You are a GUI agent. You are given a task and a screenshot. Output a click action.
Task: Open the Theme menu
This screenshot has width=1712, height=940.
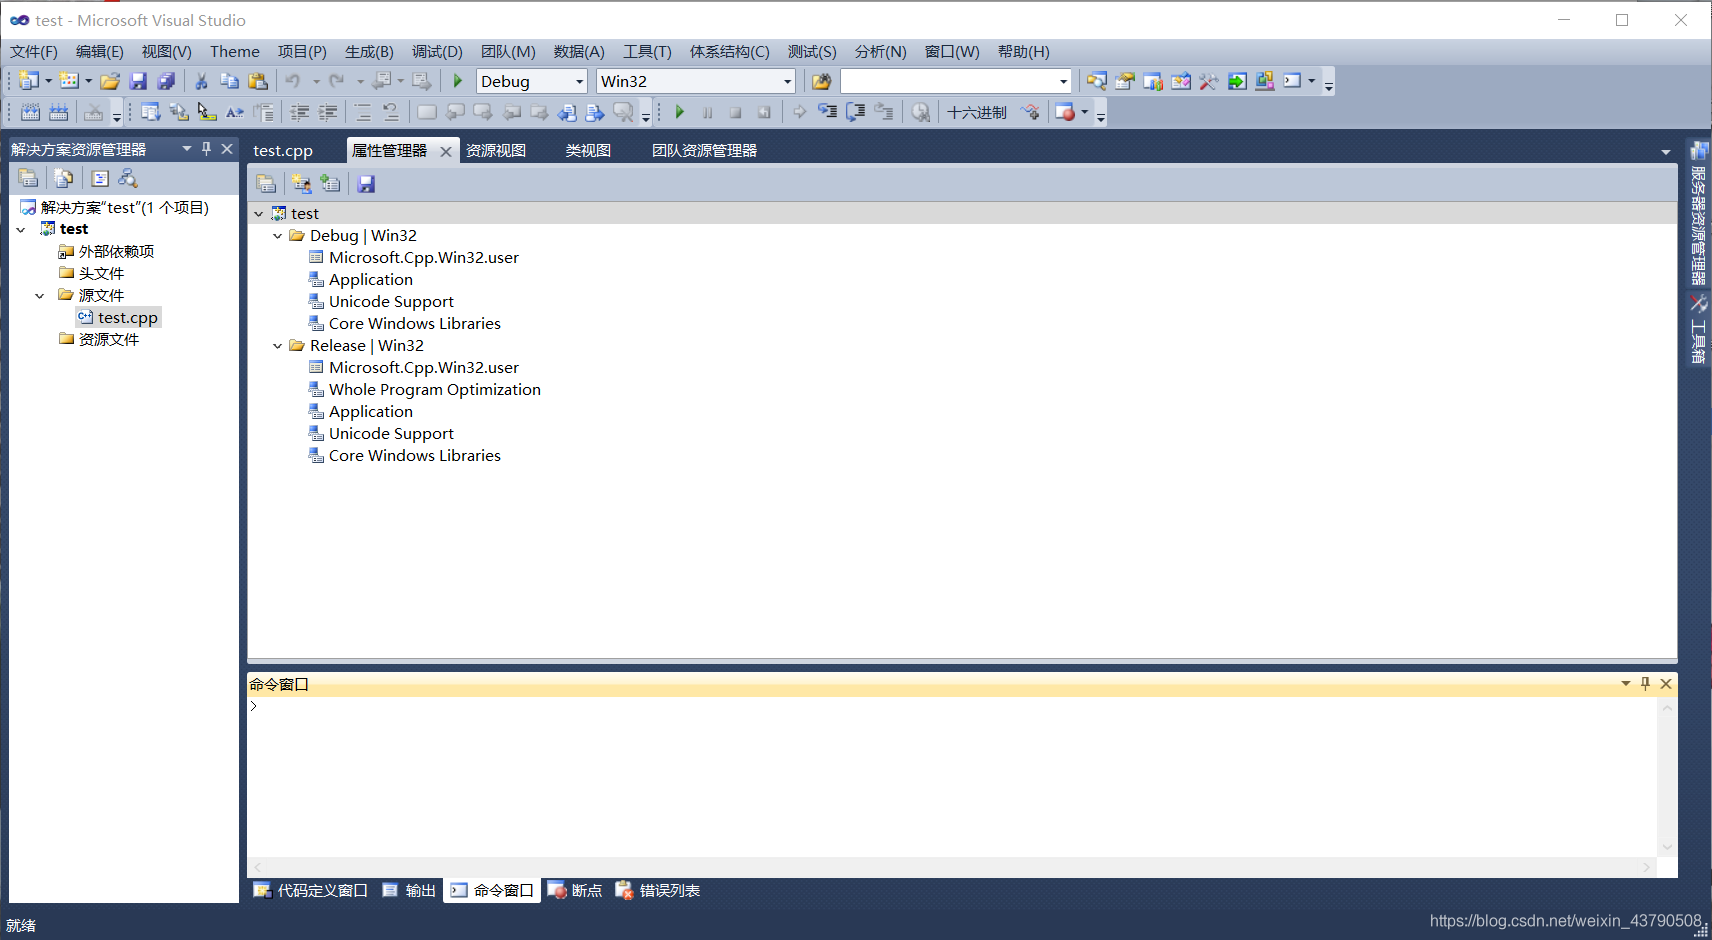(x=235, y=52)
